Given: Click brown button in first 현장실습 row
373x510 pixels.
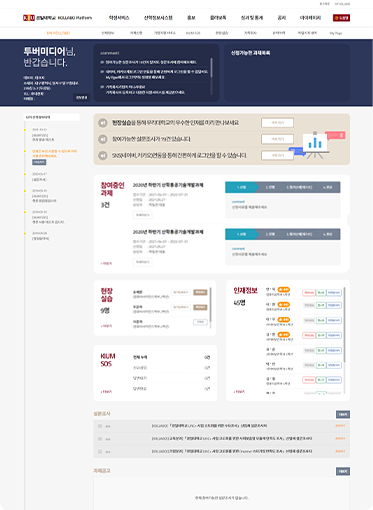Looking at the screenshot, I should 200,292.
